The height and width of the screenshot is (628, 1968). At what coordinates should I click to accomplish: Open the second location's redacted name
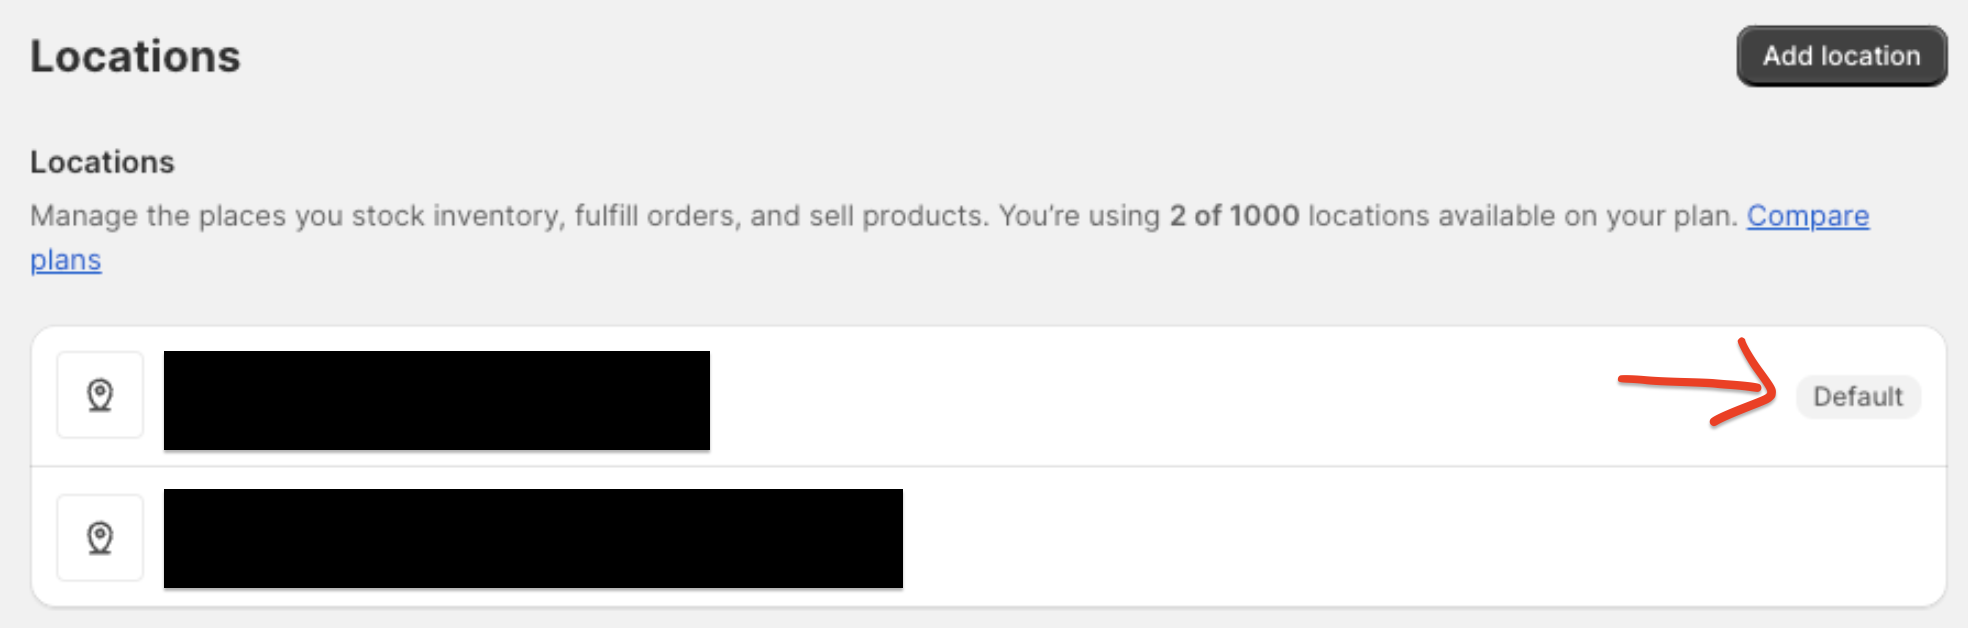pos(533,538)
